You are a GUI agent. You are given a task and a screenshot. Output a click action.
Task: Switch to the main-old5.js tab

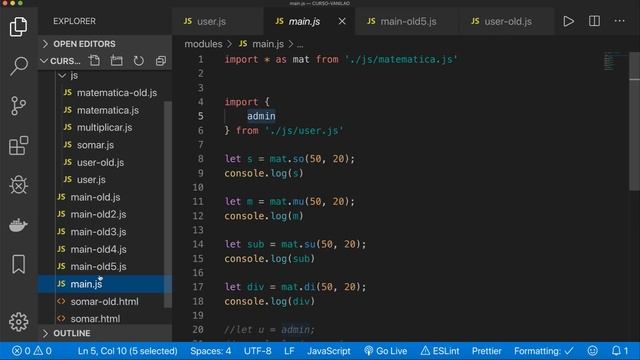coord(408,21)
